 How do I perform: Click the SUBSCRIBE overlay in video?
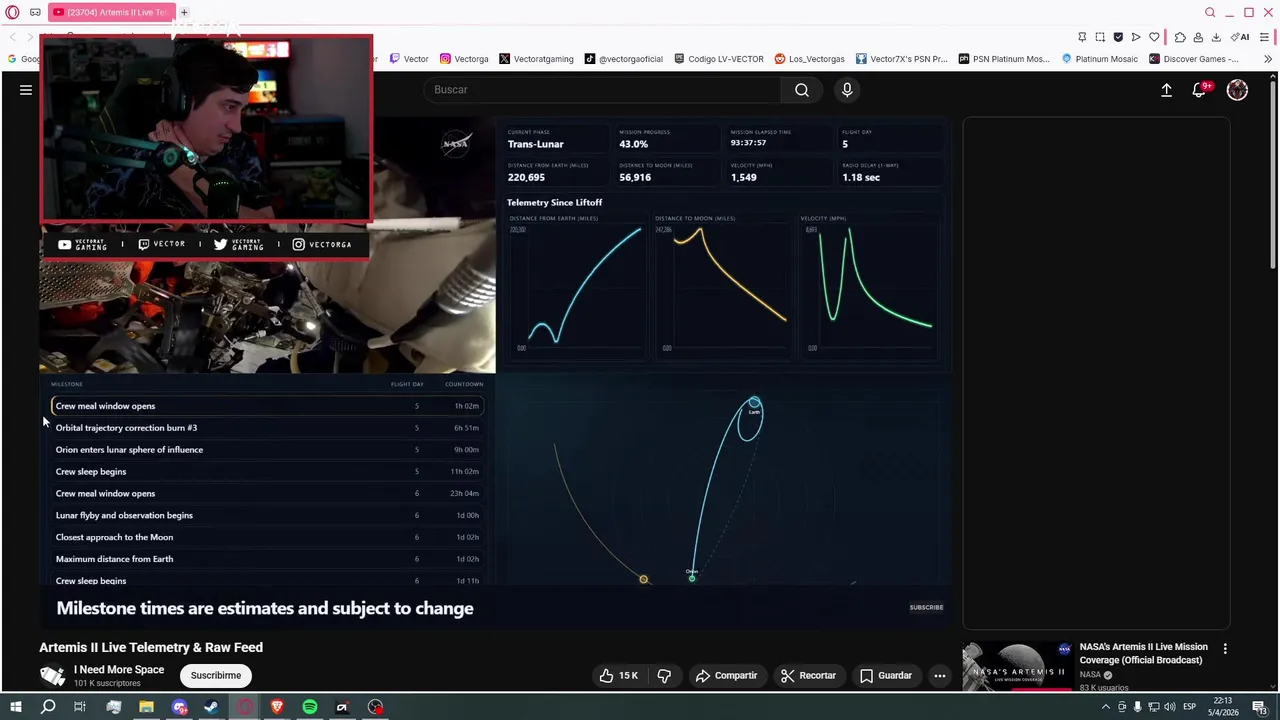926,607
